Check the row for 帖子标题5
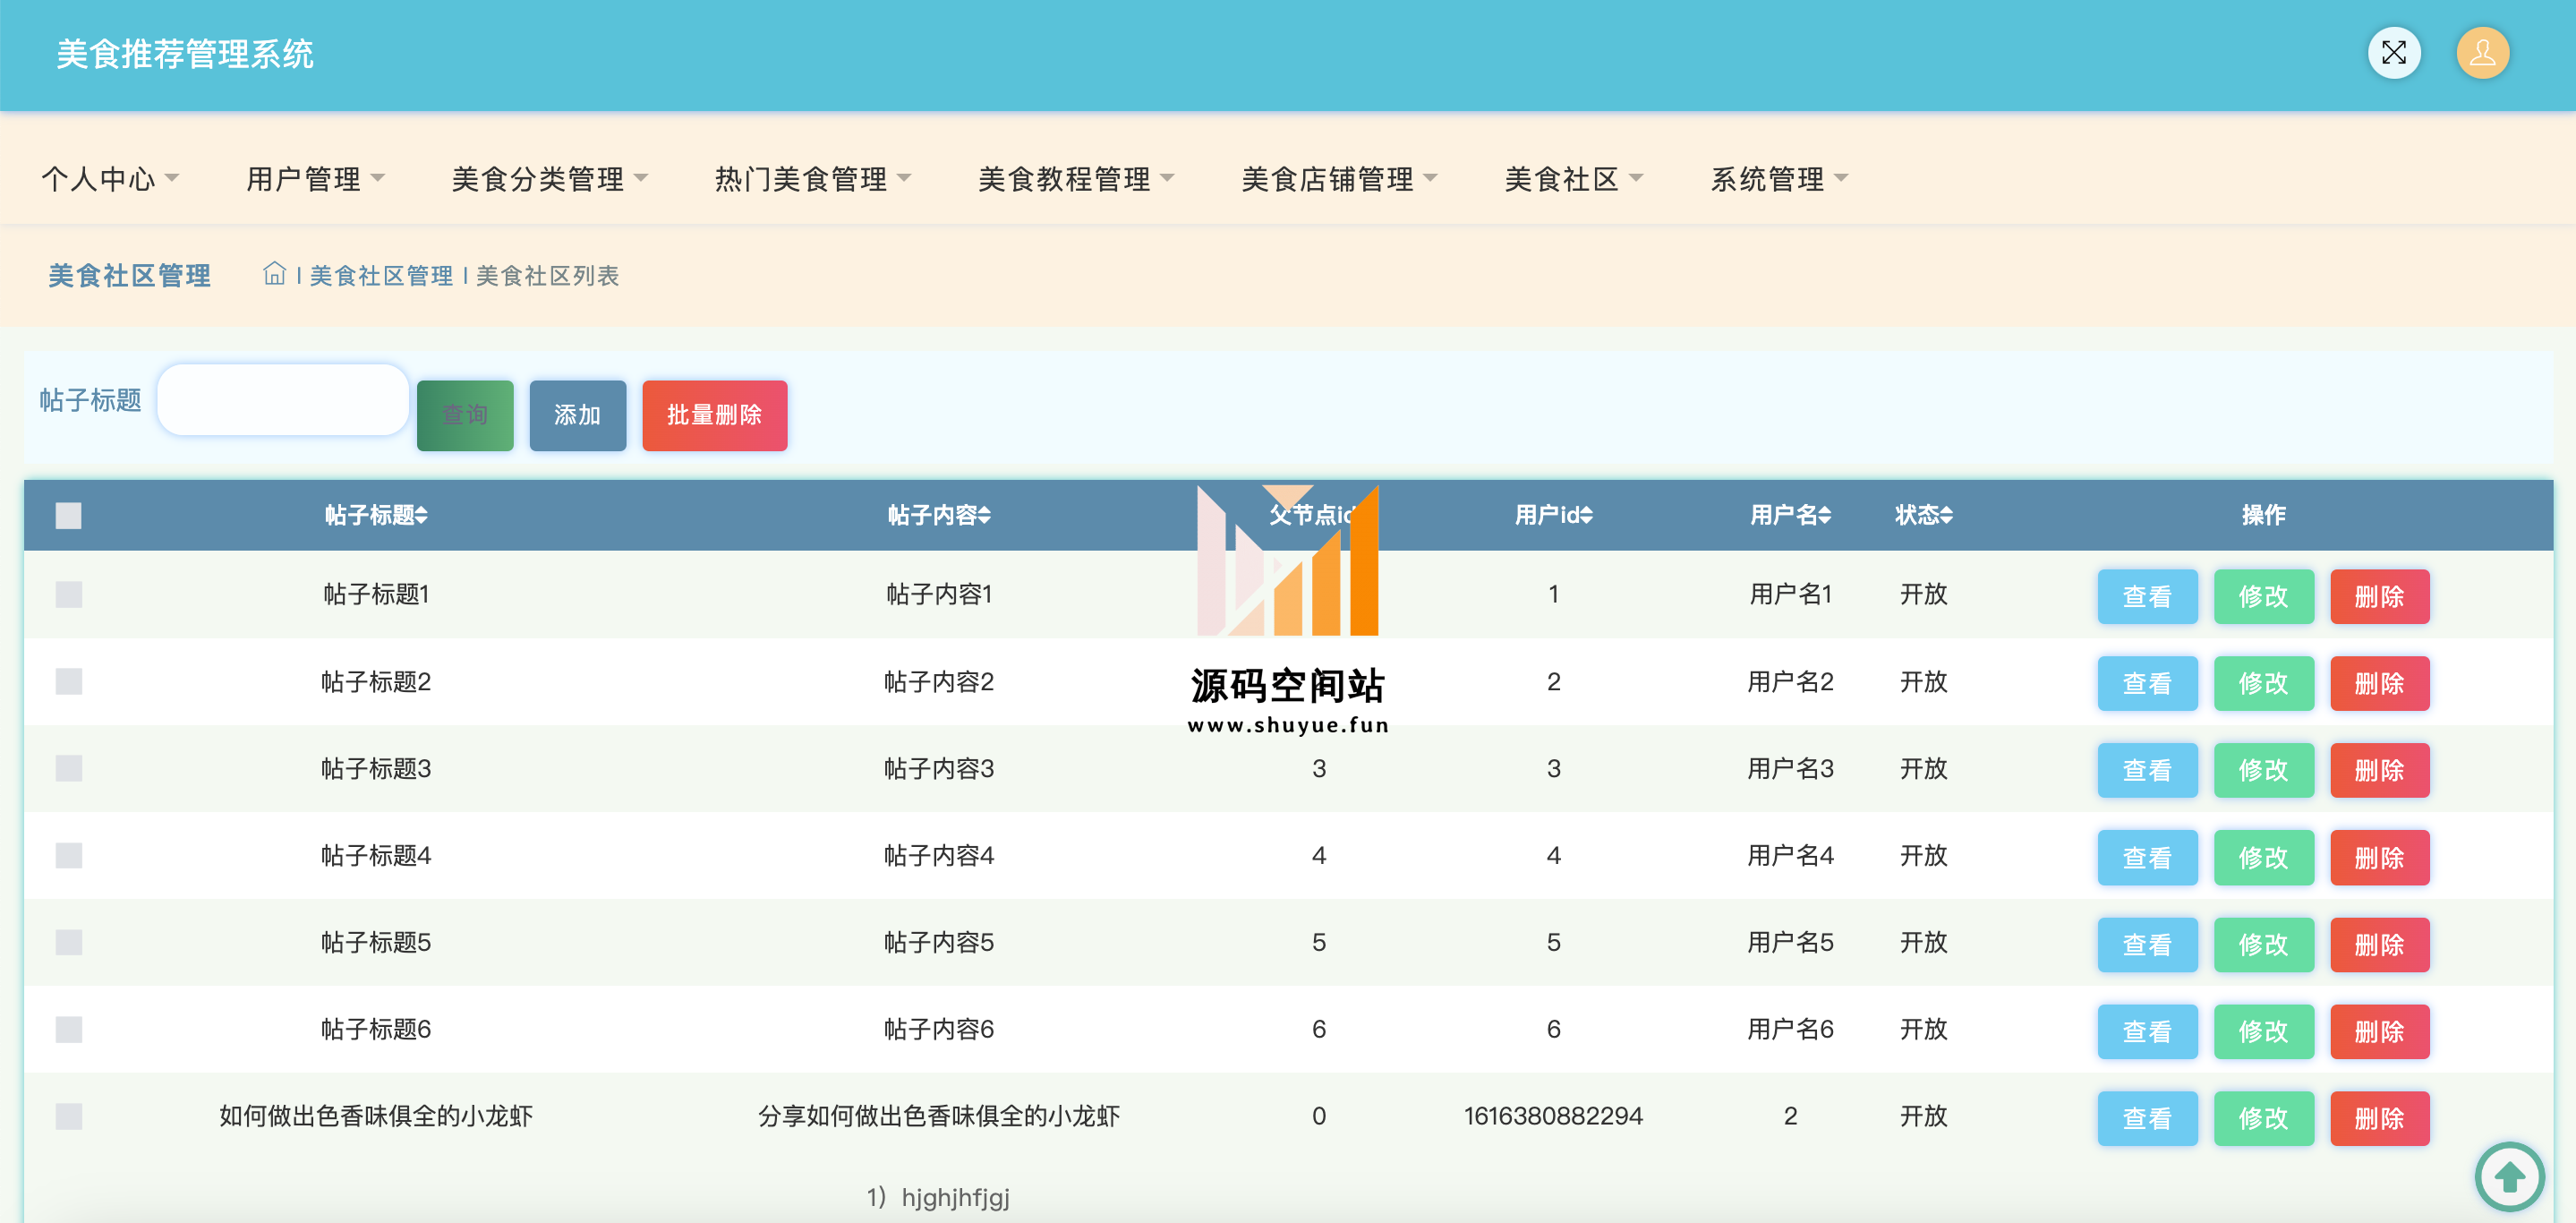Screen dimensions: 2576x1223 (68, 942)
